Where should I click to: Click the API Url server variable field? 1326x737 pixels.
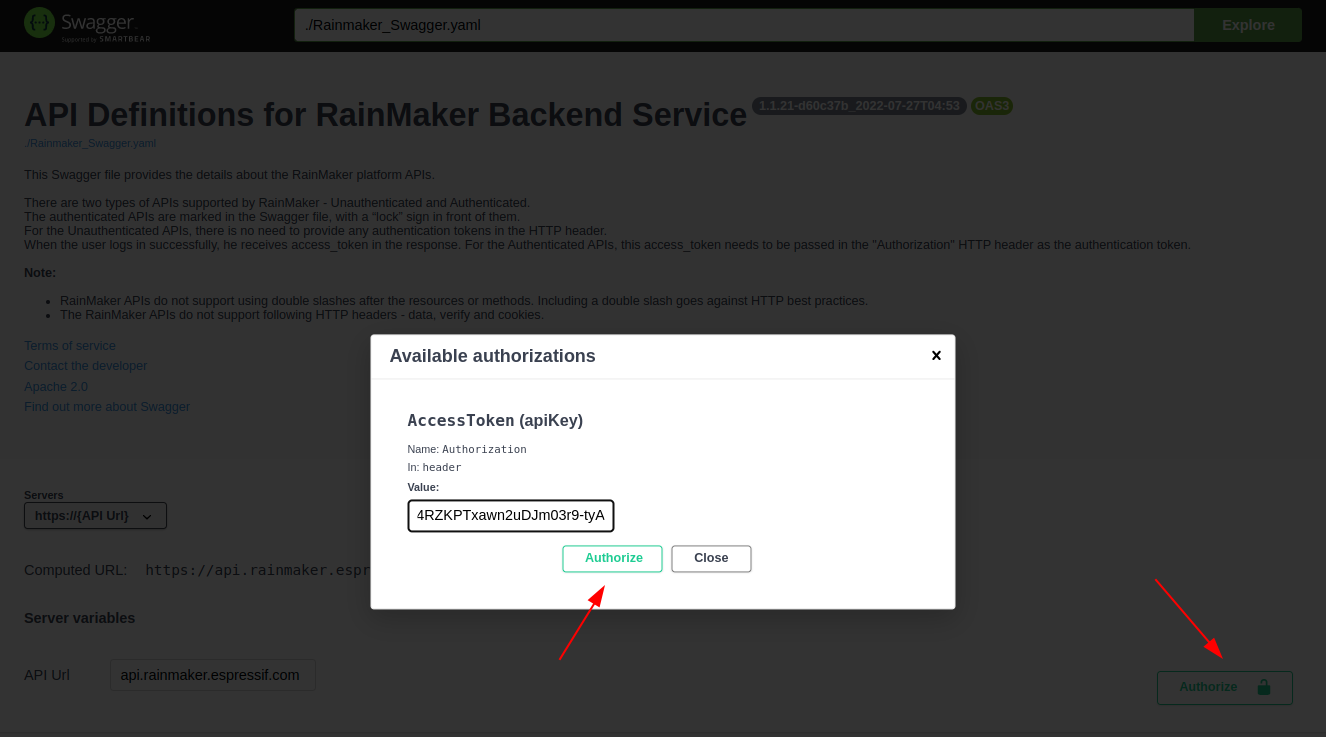(212, 675)
